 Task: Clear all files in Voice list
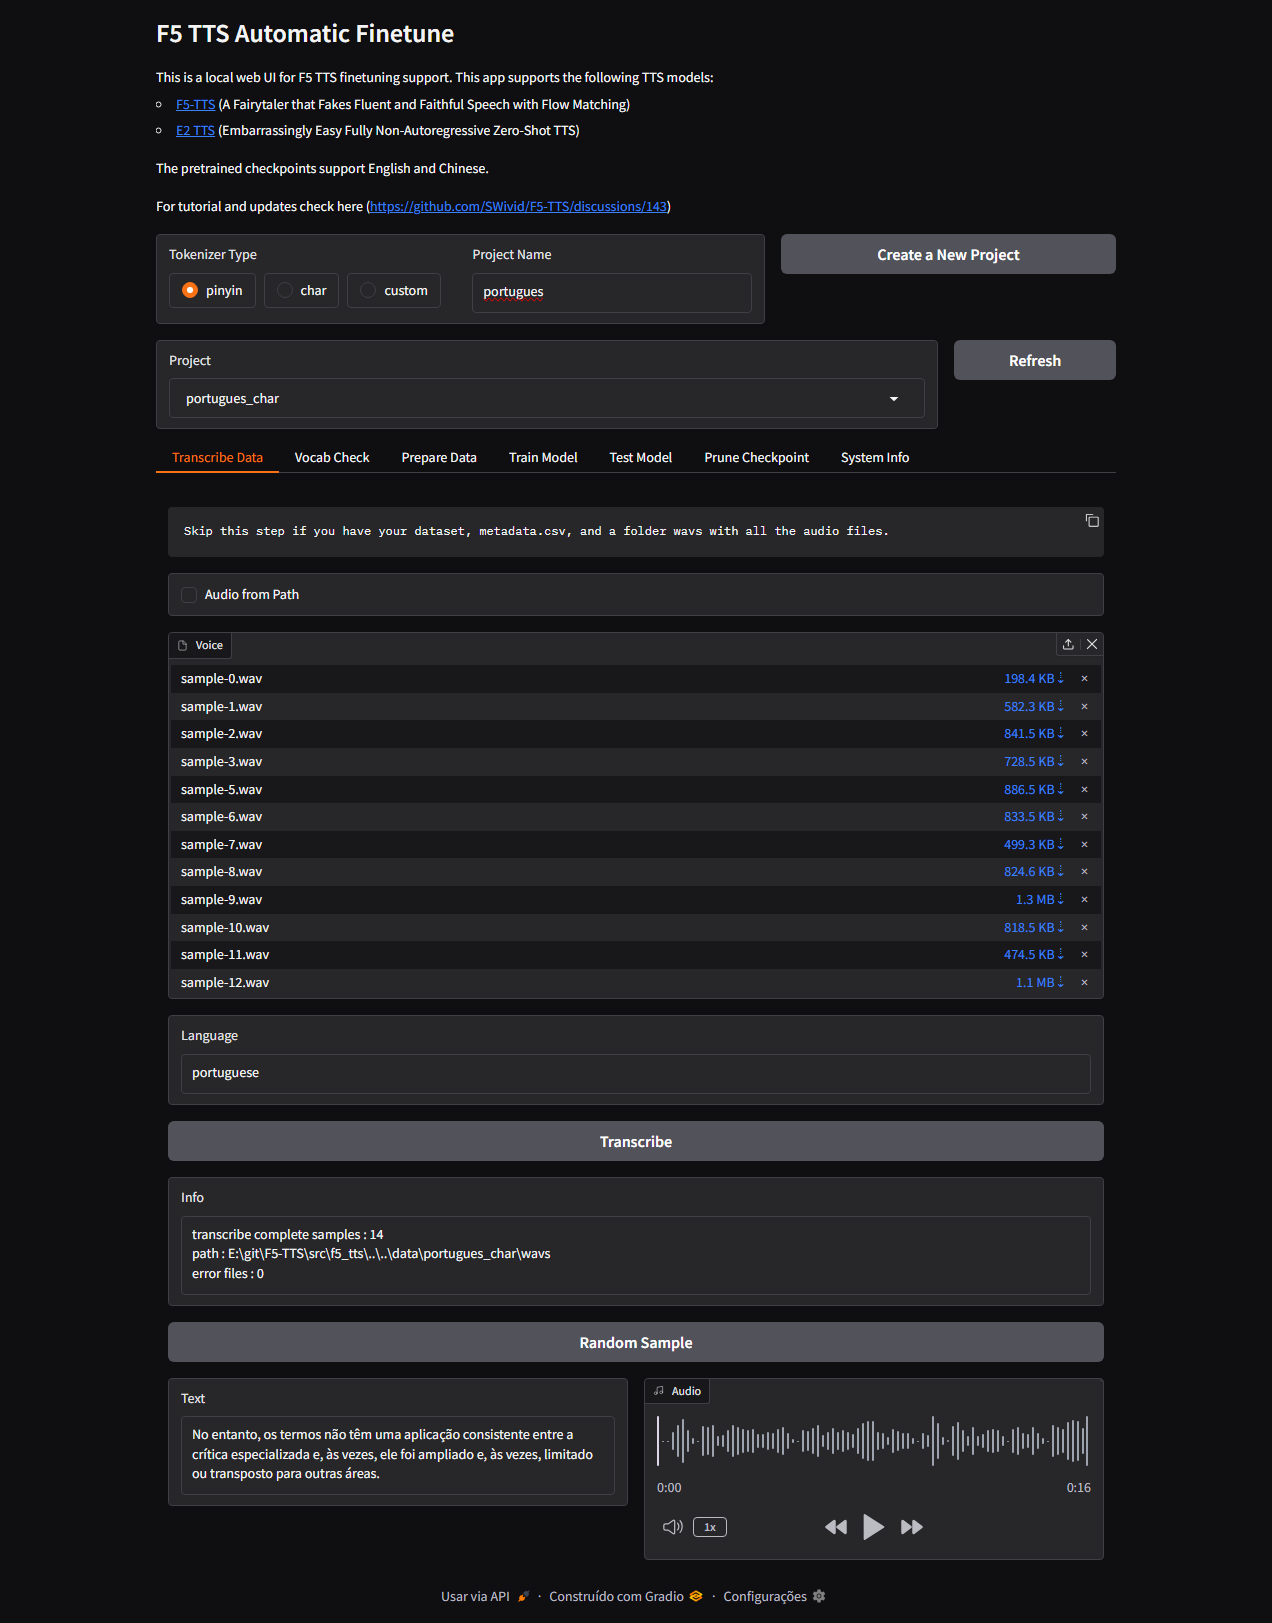pyautogui.click(x=1092, y=645)
